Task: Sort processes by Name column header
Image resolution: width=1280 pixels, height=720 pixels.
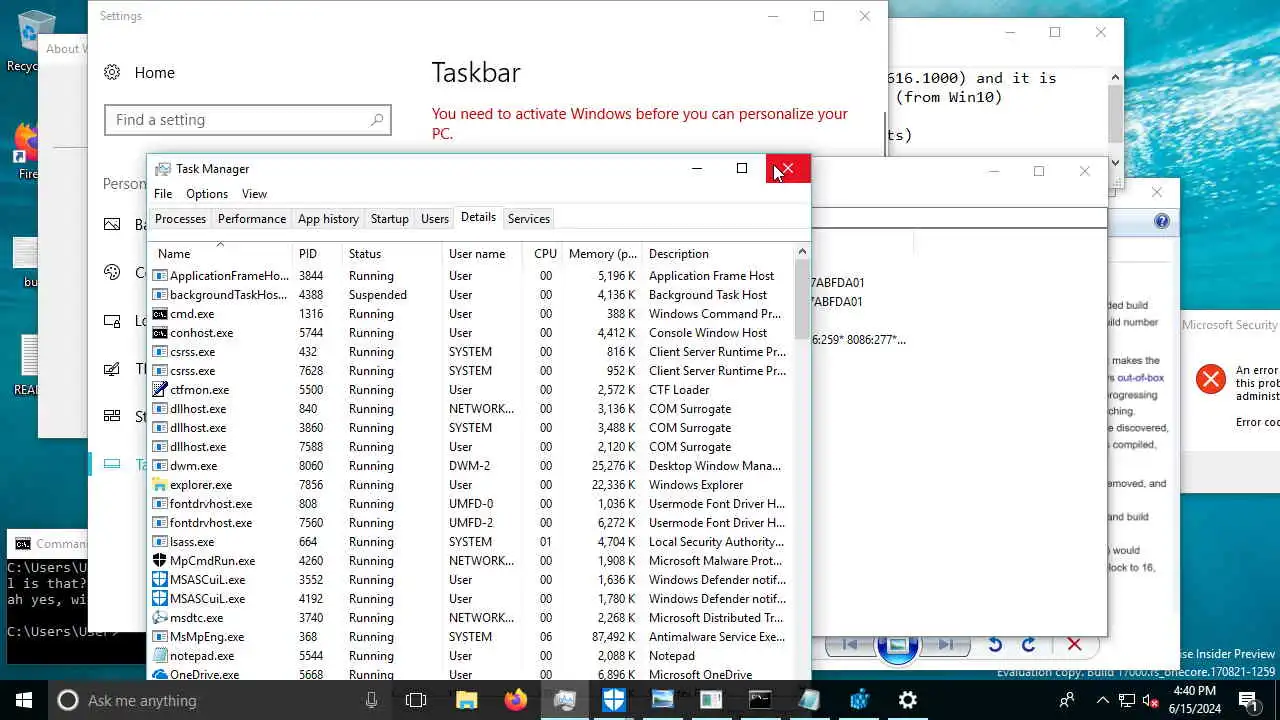Action: (220, 254)
